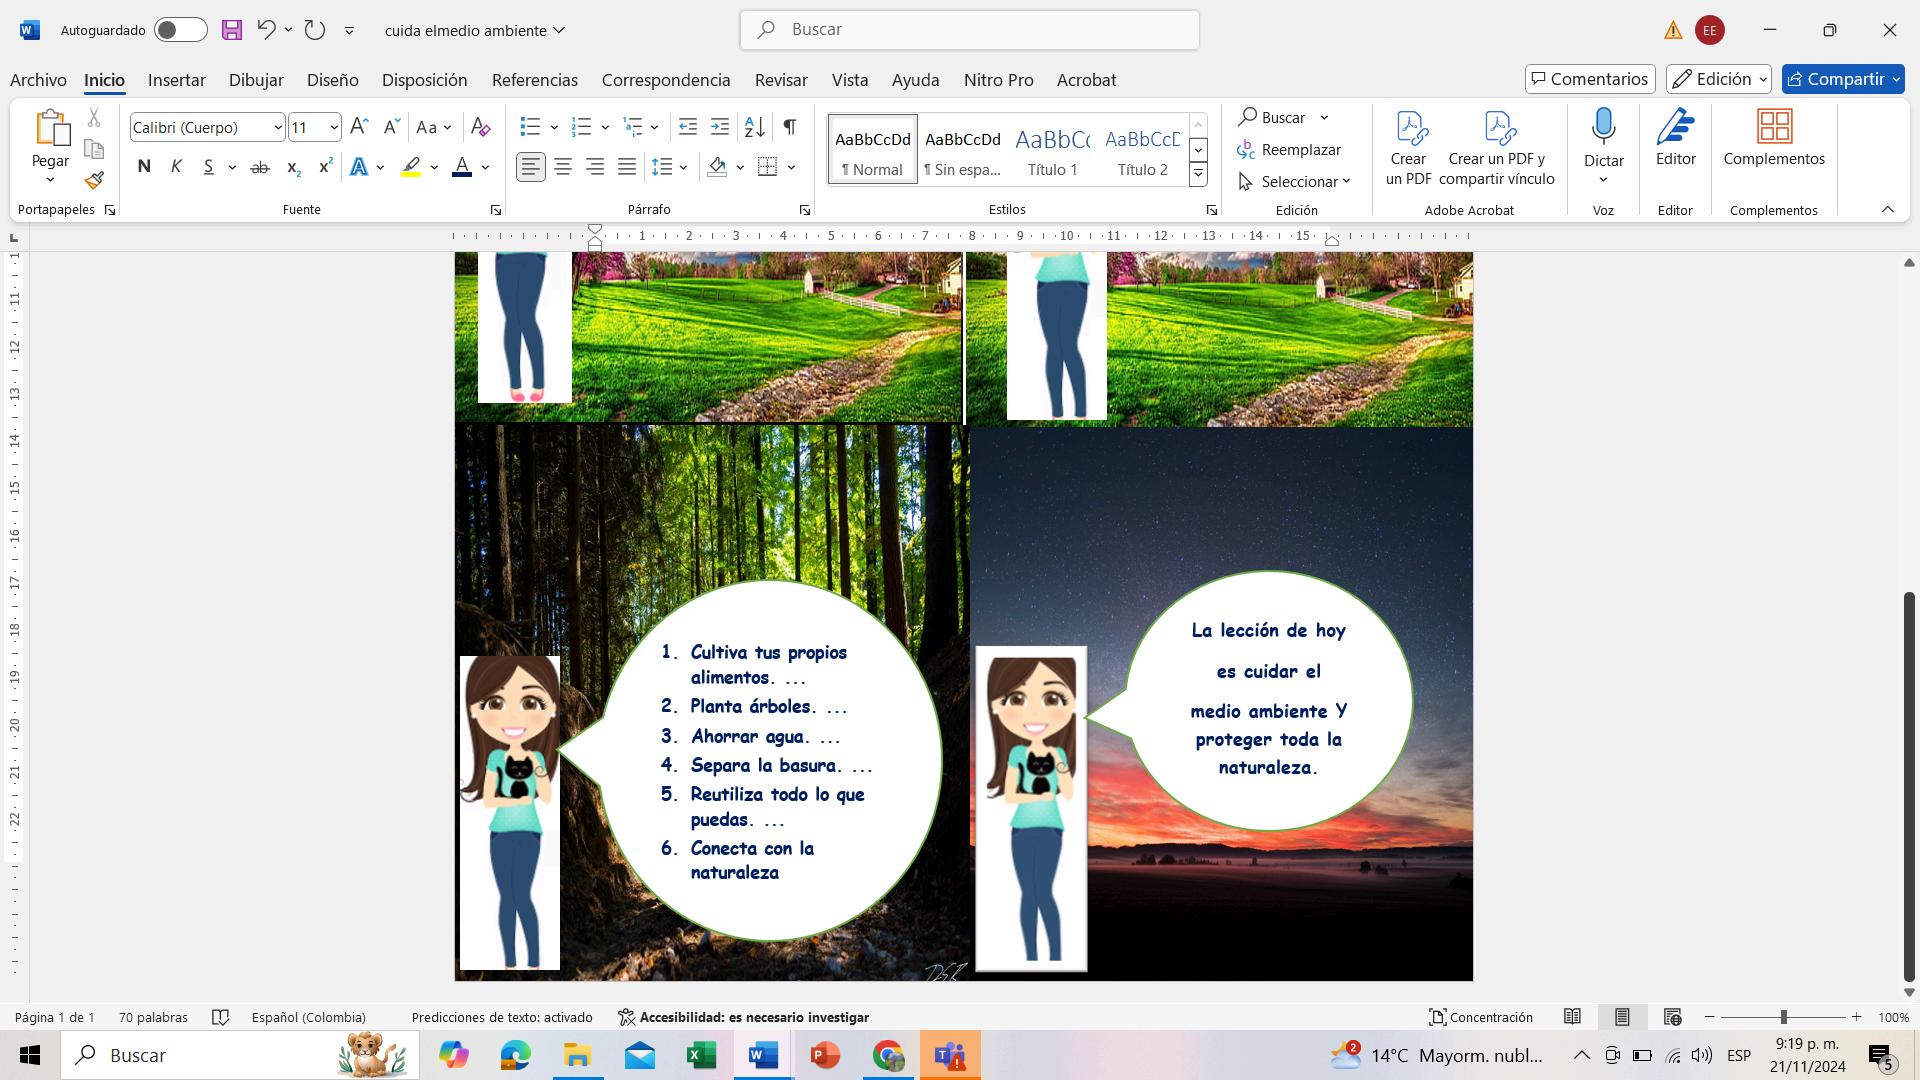Click the zoom slider in status bar
Viewport: 1920px width, 1080px height.
click(1783, 1017)
